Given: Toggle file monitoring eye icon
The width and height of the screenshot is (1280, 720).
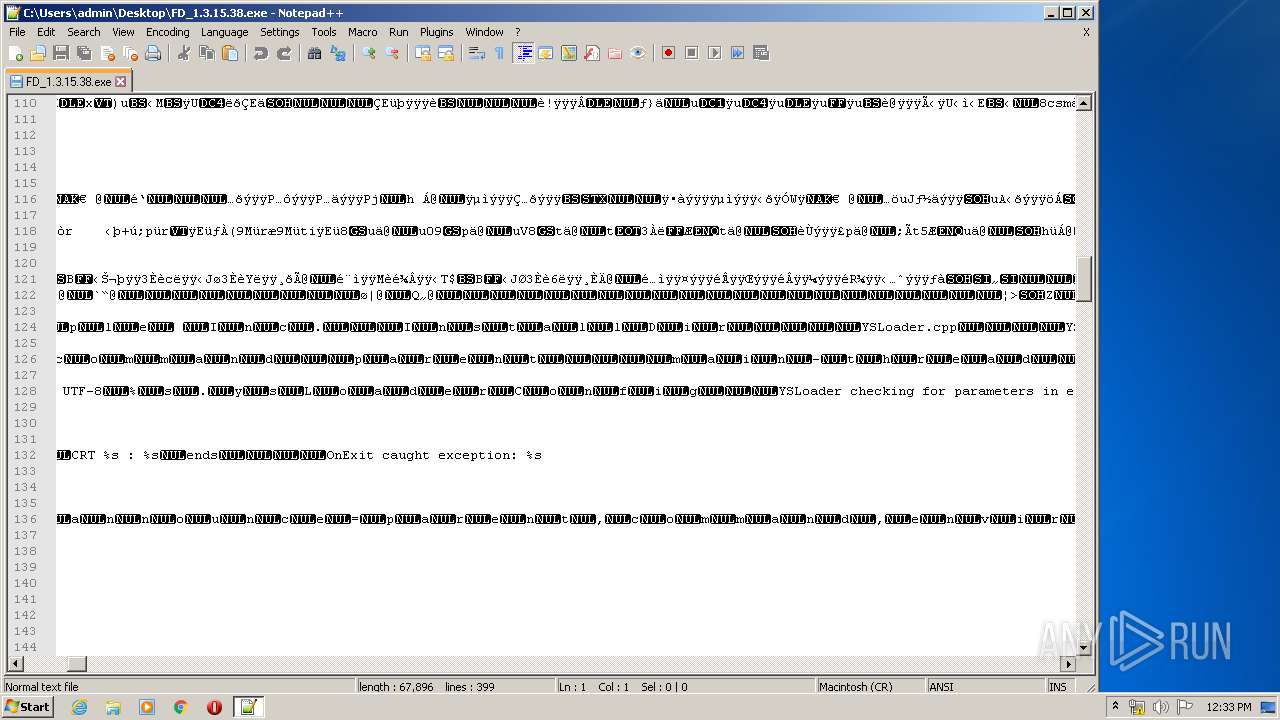Looking at the screenshot, I should pyautogui.click(x=638, y=53).
